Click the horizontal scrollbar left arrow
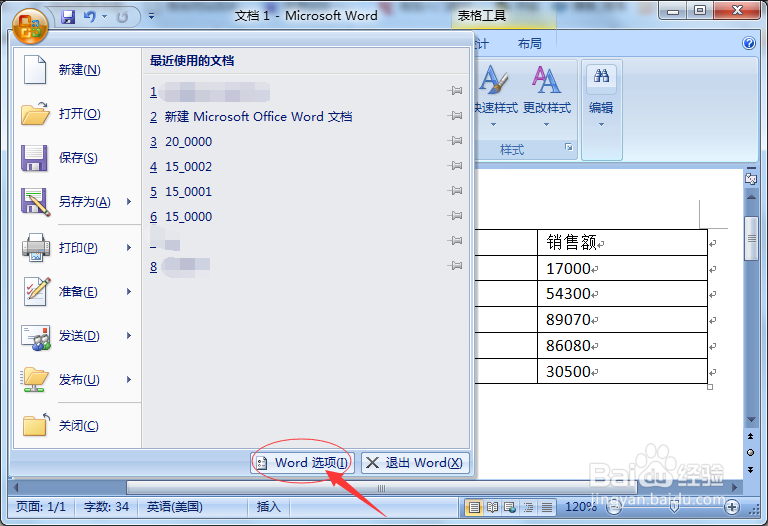Viewport: 768px width, 526px height. [16, 487]
